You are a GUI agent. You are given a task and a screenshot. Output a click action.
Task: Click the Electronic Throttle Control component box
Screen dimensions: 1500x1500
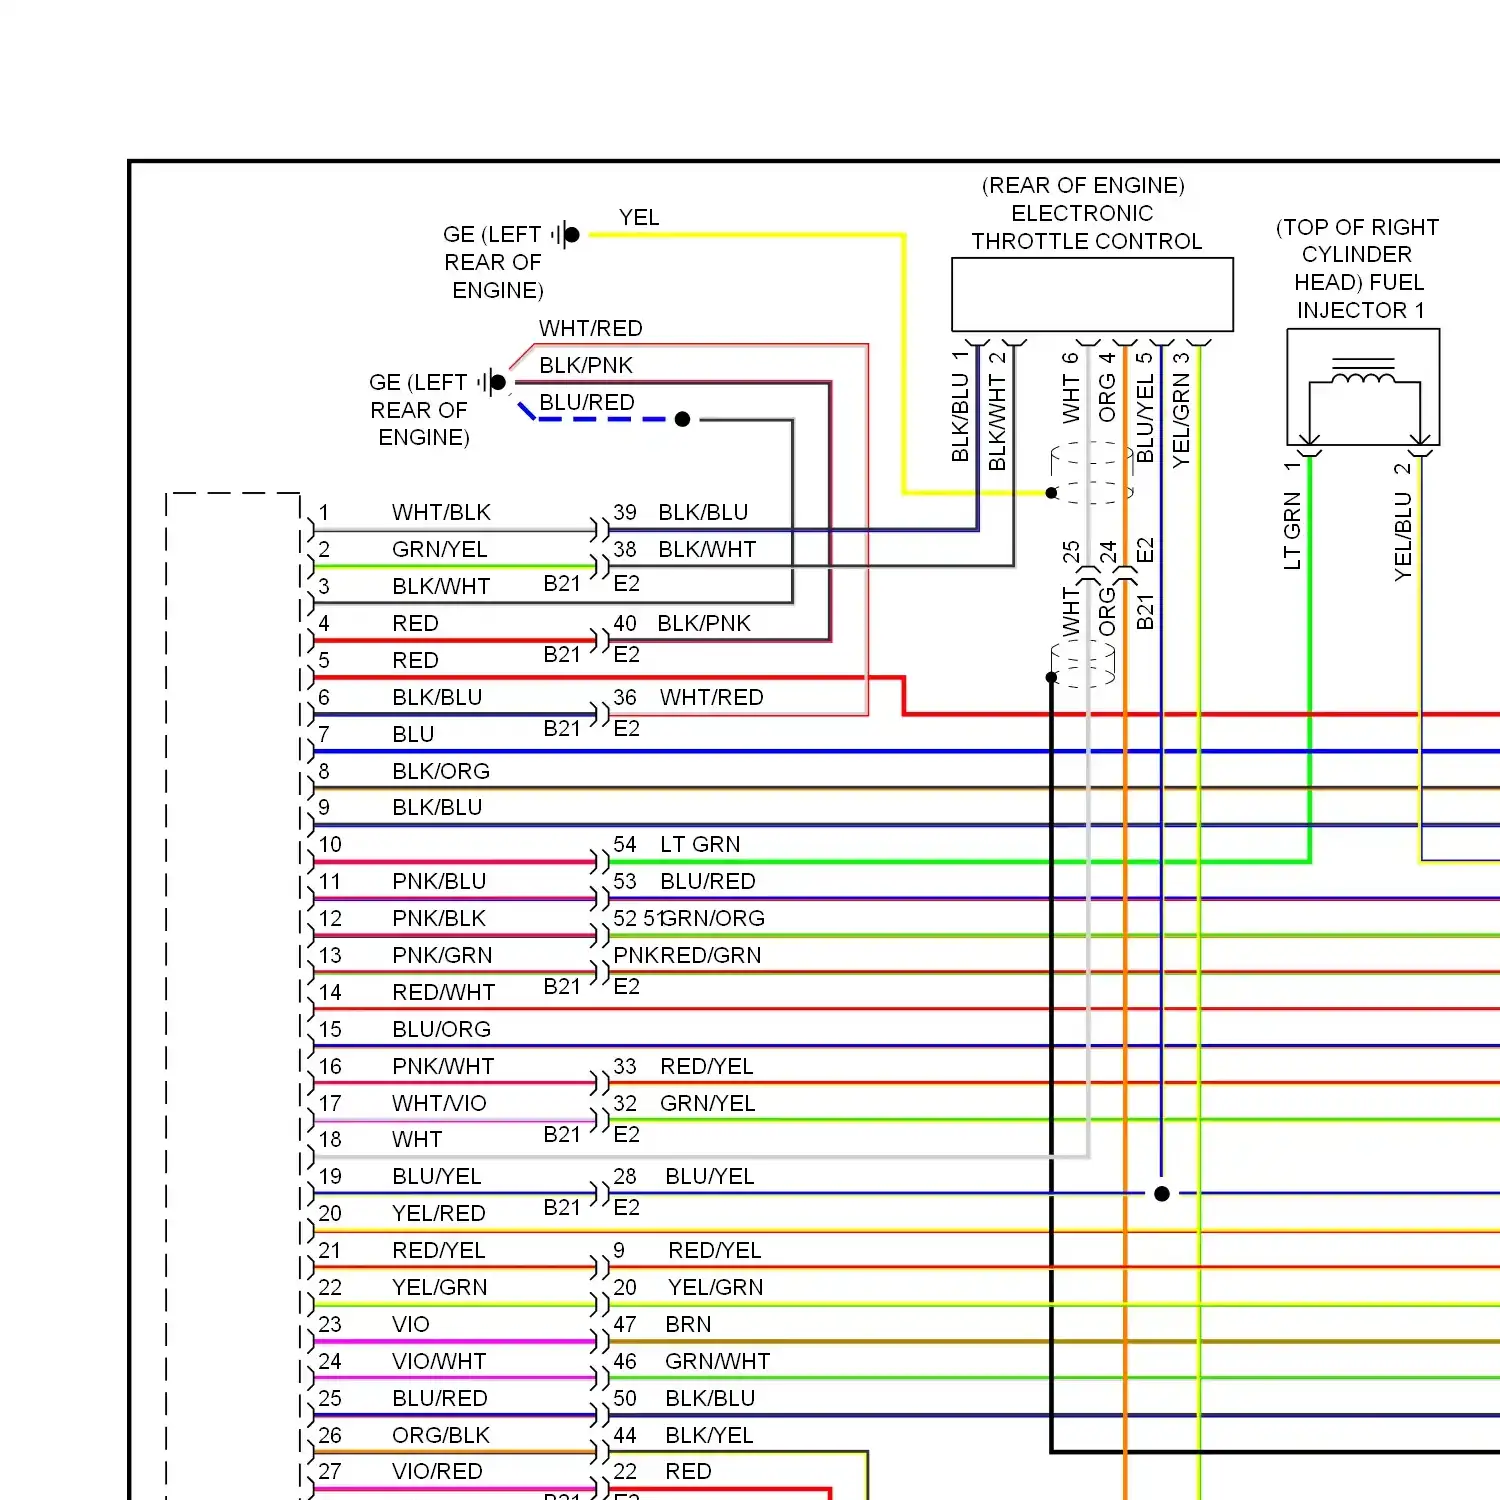[x=1092, y=295]
